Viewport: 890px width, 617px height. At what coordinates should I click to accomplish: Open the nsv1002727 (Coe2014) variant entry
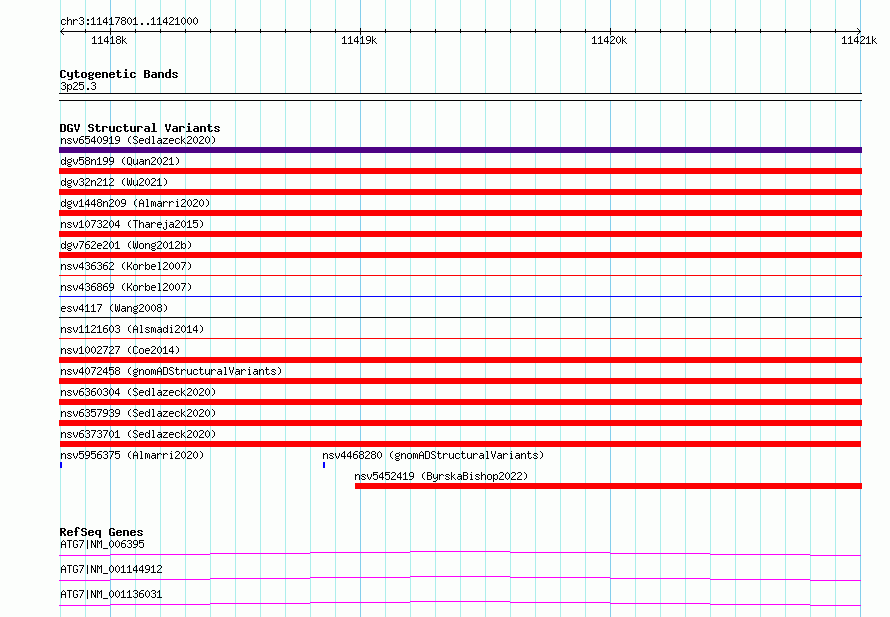click(120, 350)
